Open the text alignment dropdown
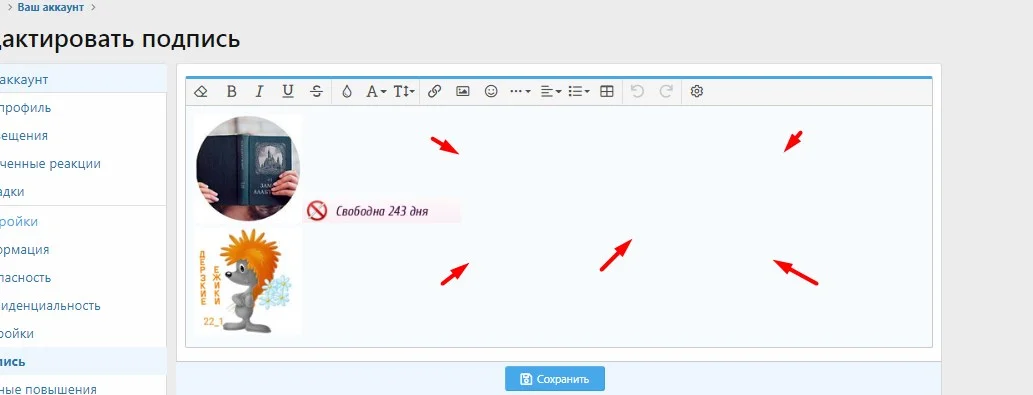Viewport: 1033px width, 395px height. (x=551, y=92)
